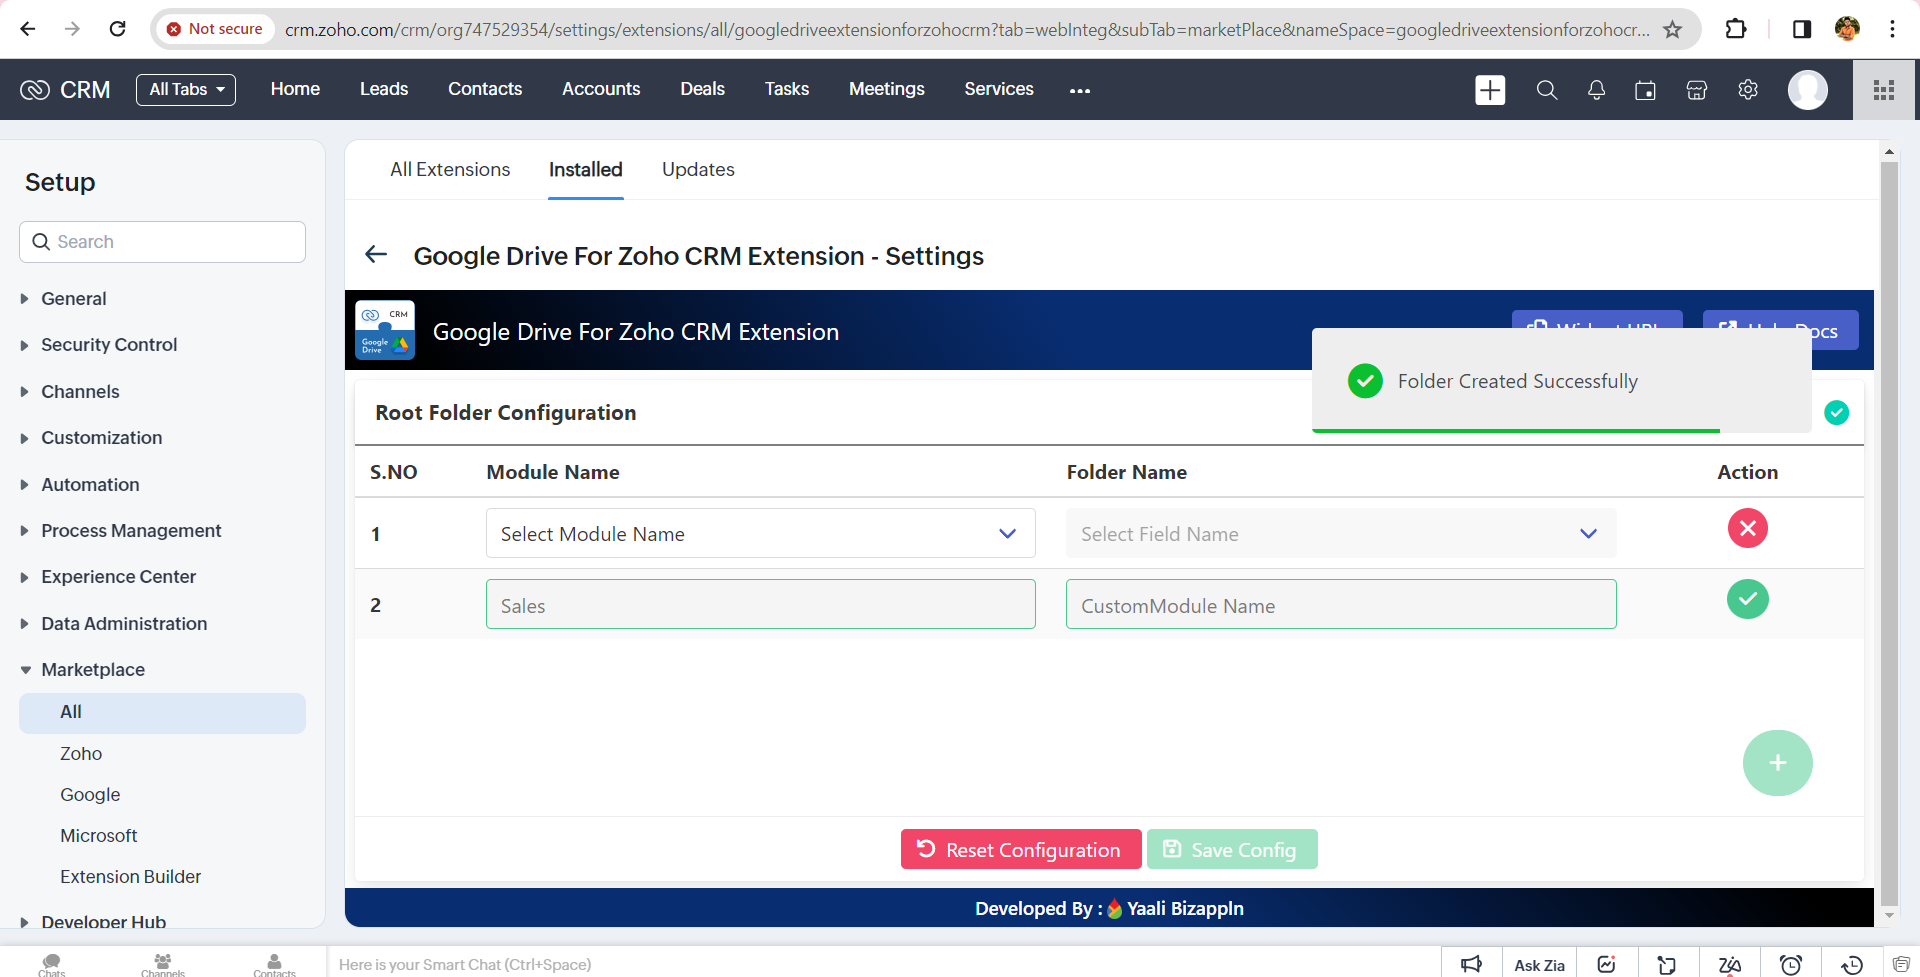The width and height of the screenshot is (1920, 977).
Task: Click the red delete icon in row 1
Action: click(1747, 528)
